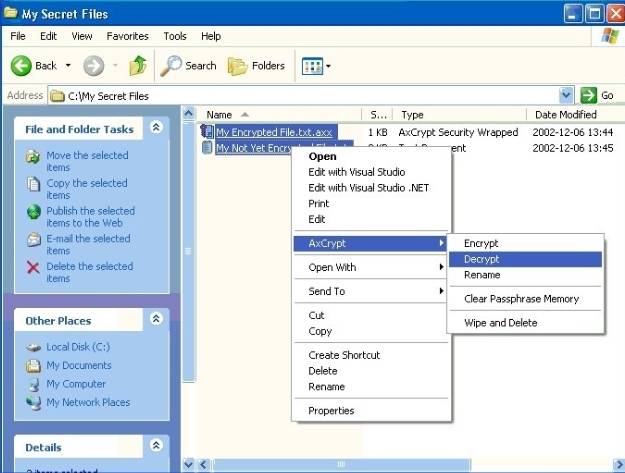Click the Local Disk drive icon
The height and width of the screenshot is (473, 625).
pos(33,347)
